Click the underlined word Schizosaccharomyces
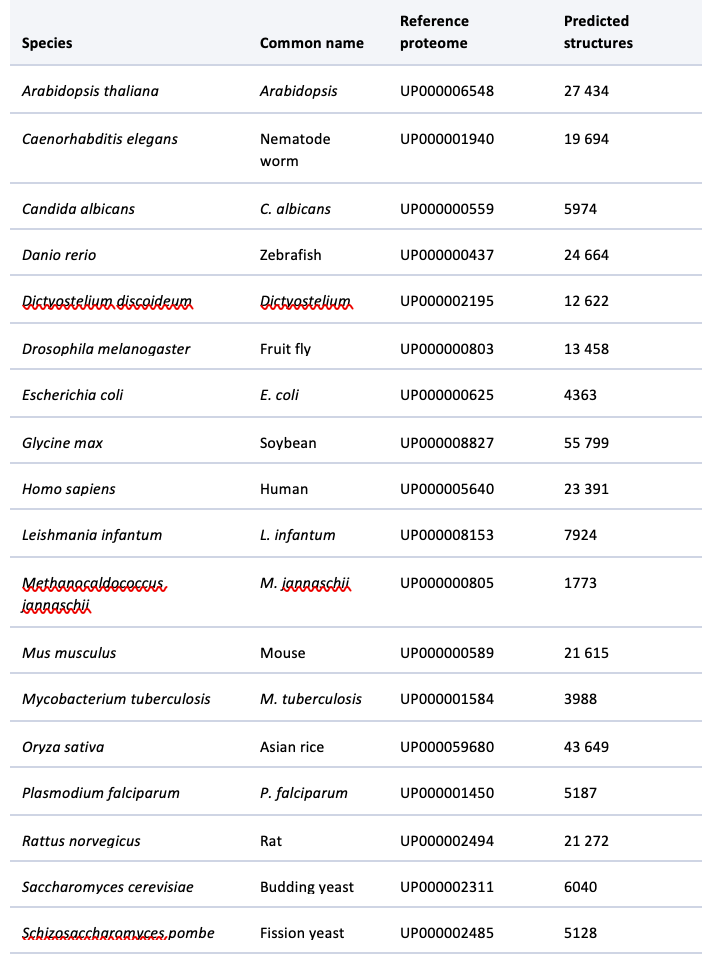 click(x=94, y=933)
